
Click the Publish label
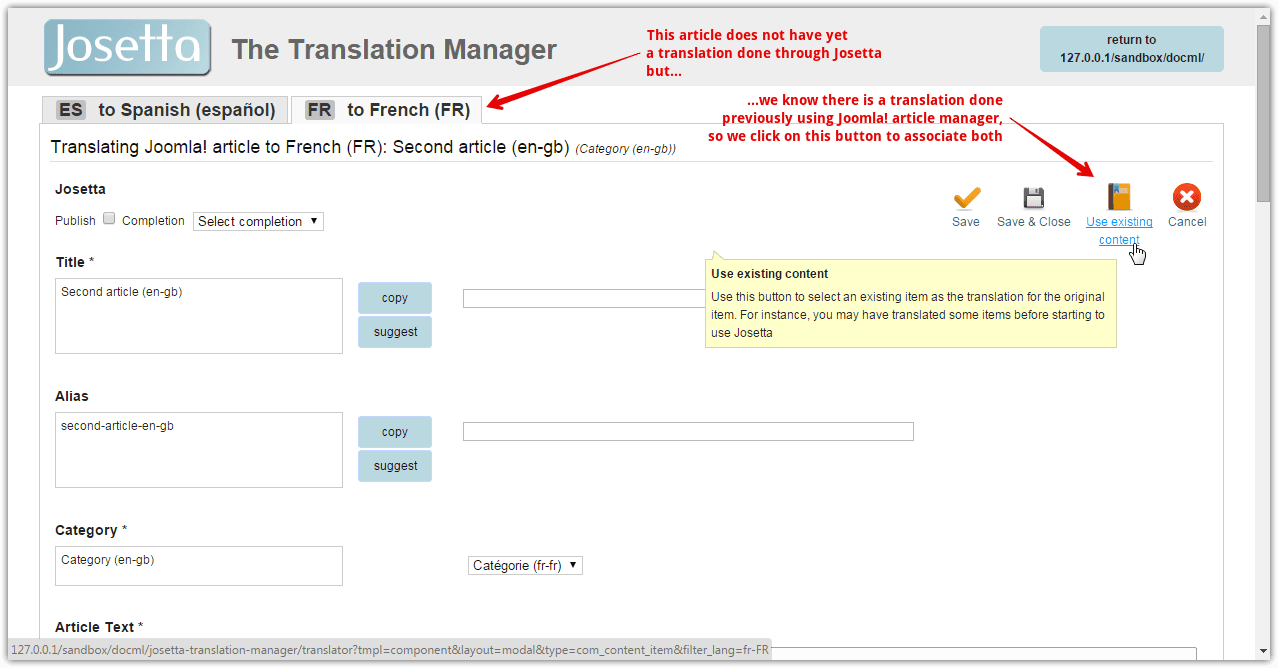[75, 221]
